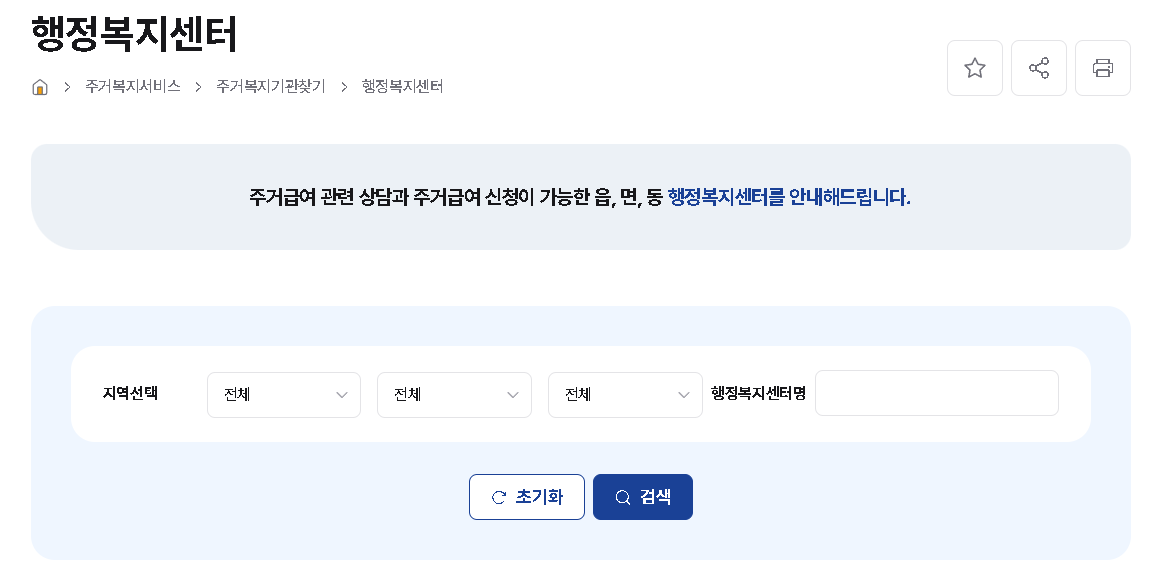Click the chevron on the first 전체 selector
Image resolution: width=1172 pixels, height=588 pixels.
[x=342, y=395]
